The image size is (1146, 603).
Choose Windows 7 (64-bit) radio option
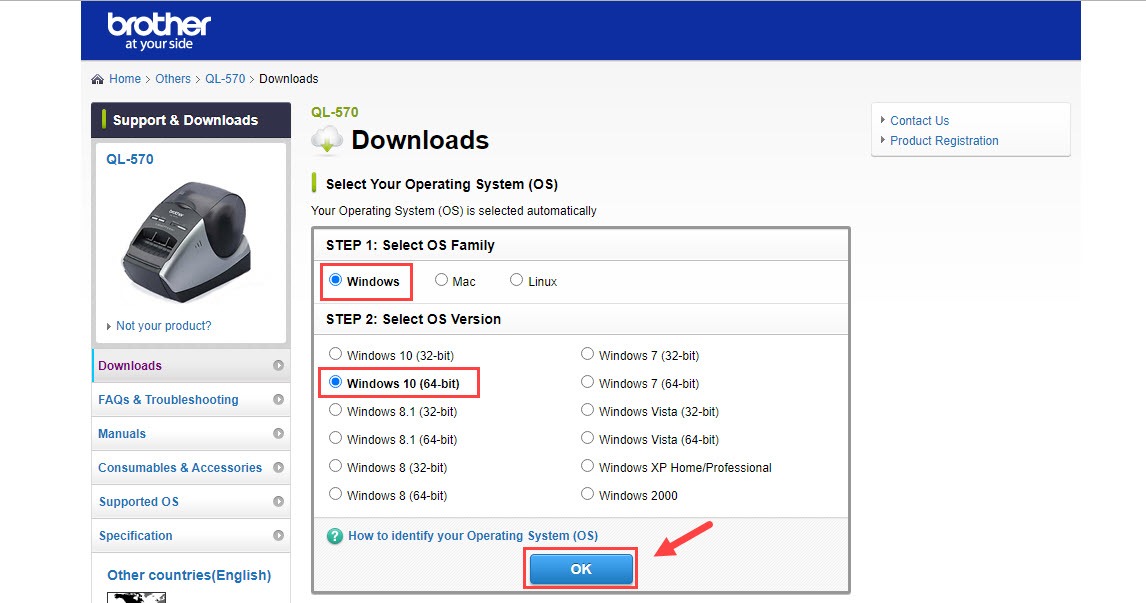(588, 383)
